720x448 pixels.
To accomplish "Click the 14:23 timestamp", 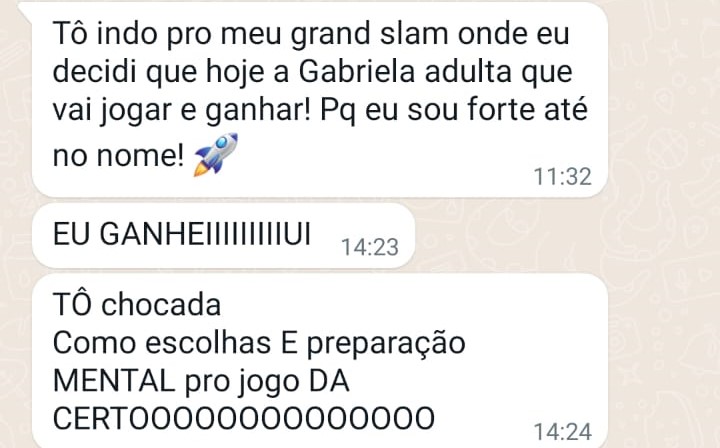I will pos(370,247).
